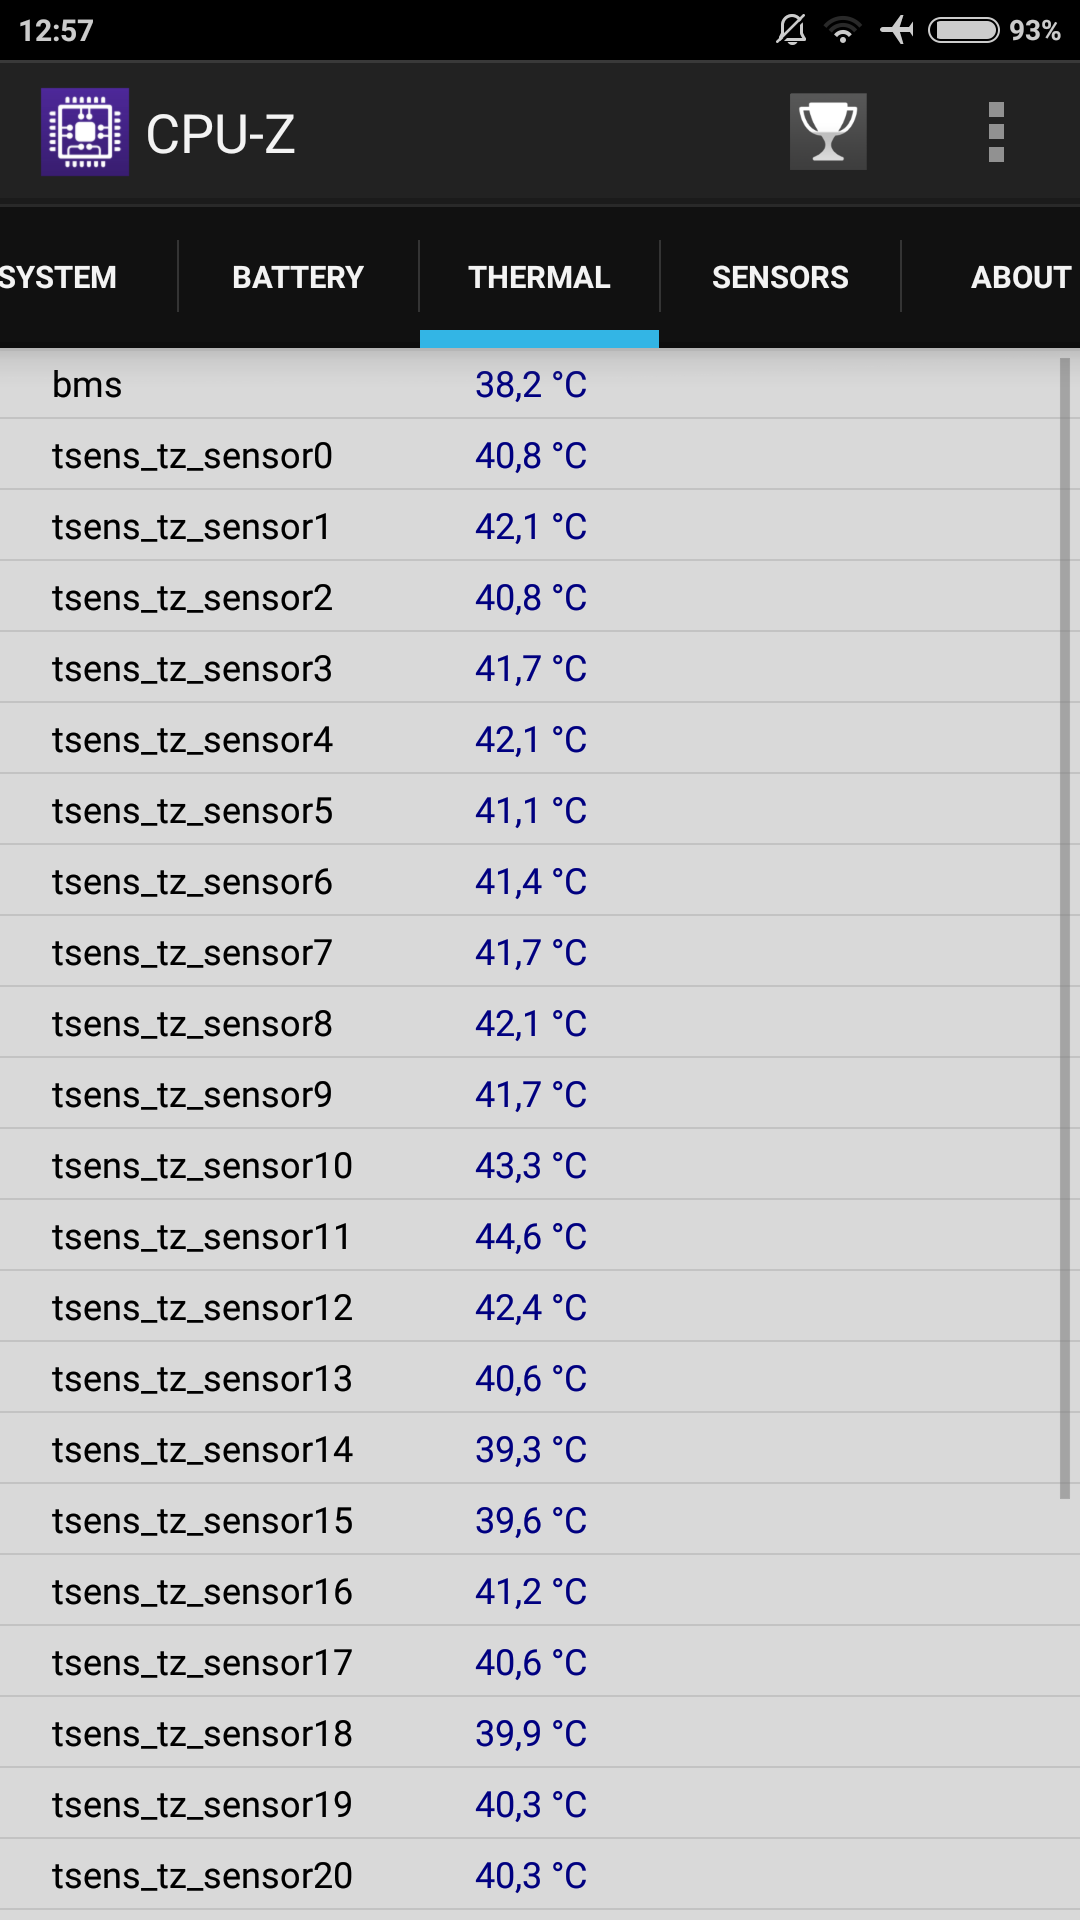
Task: Switch to the System tab
Action: pos(60,277)
